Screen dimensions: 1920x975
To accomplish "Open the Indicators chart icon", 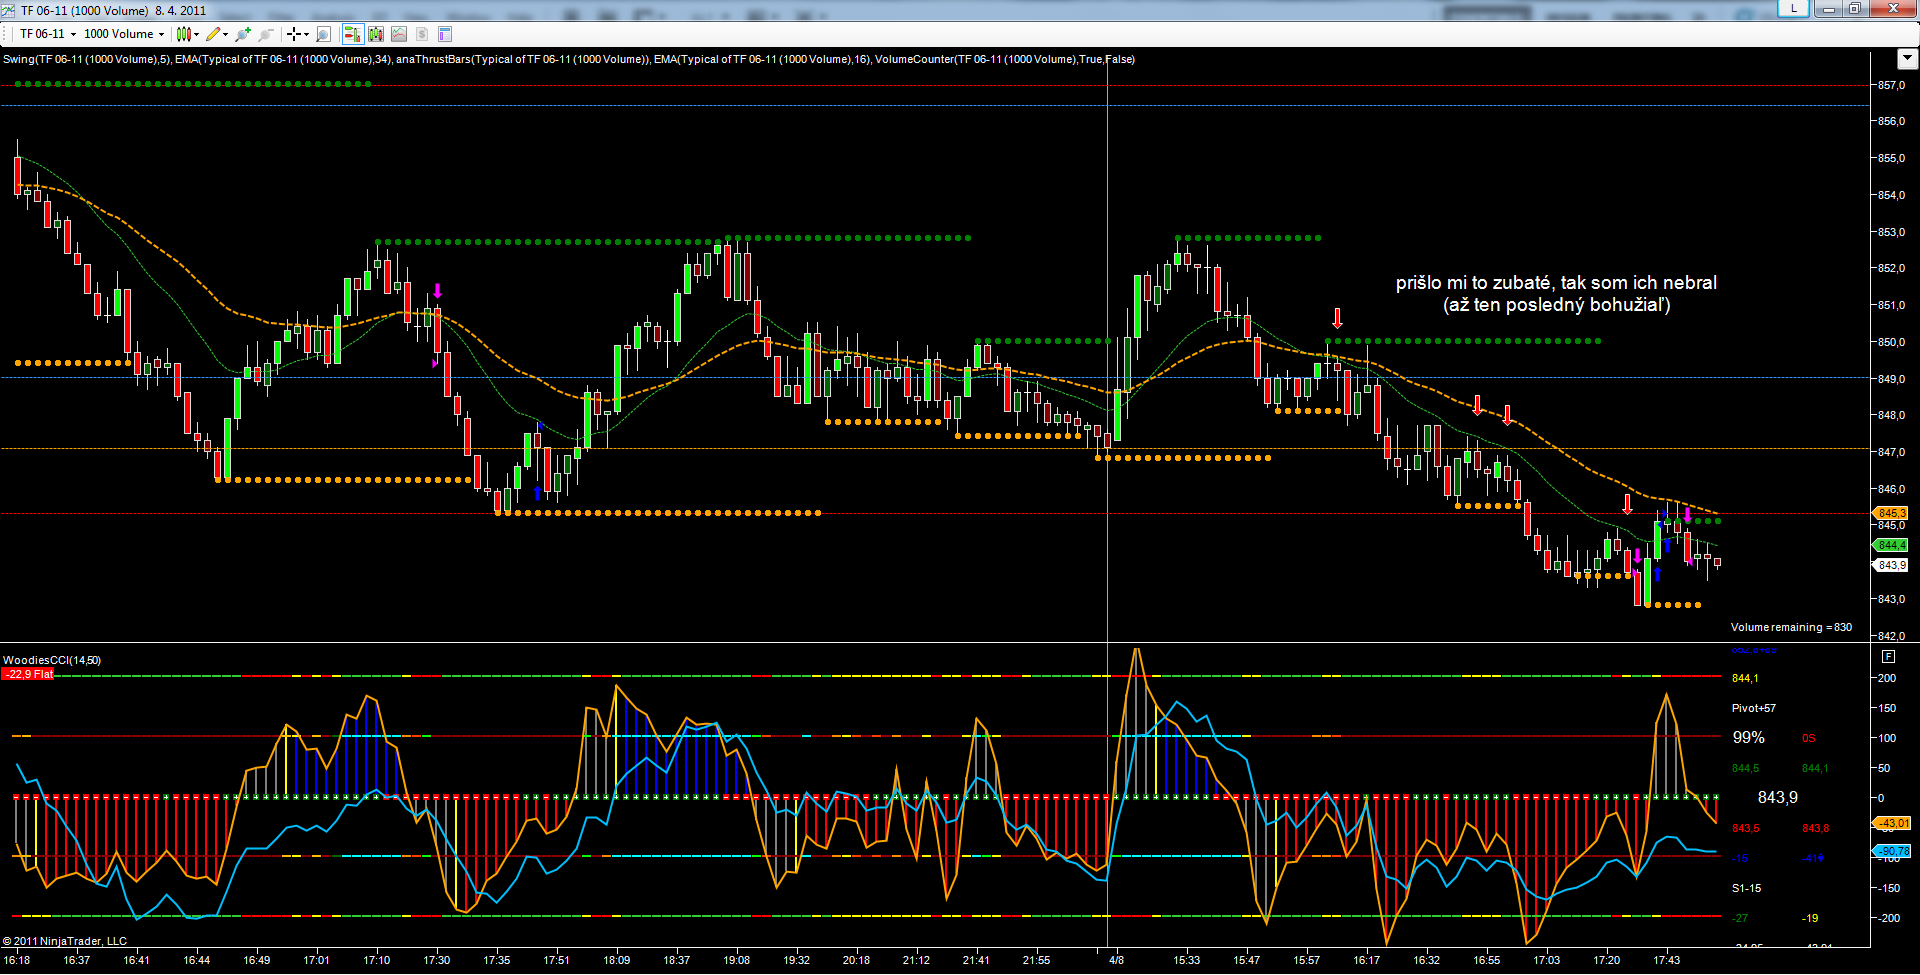I will click(399, 34).
